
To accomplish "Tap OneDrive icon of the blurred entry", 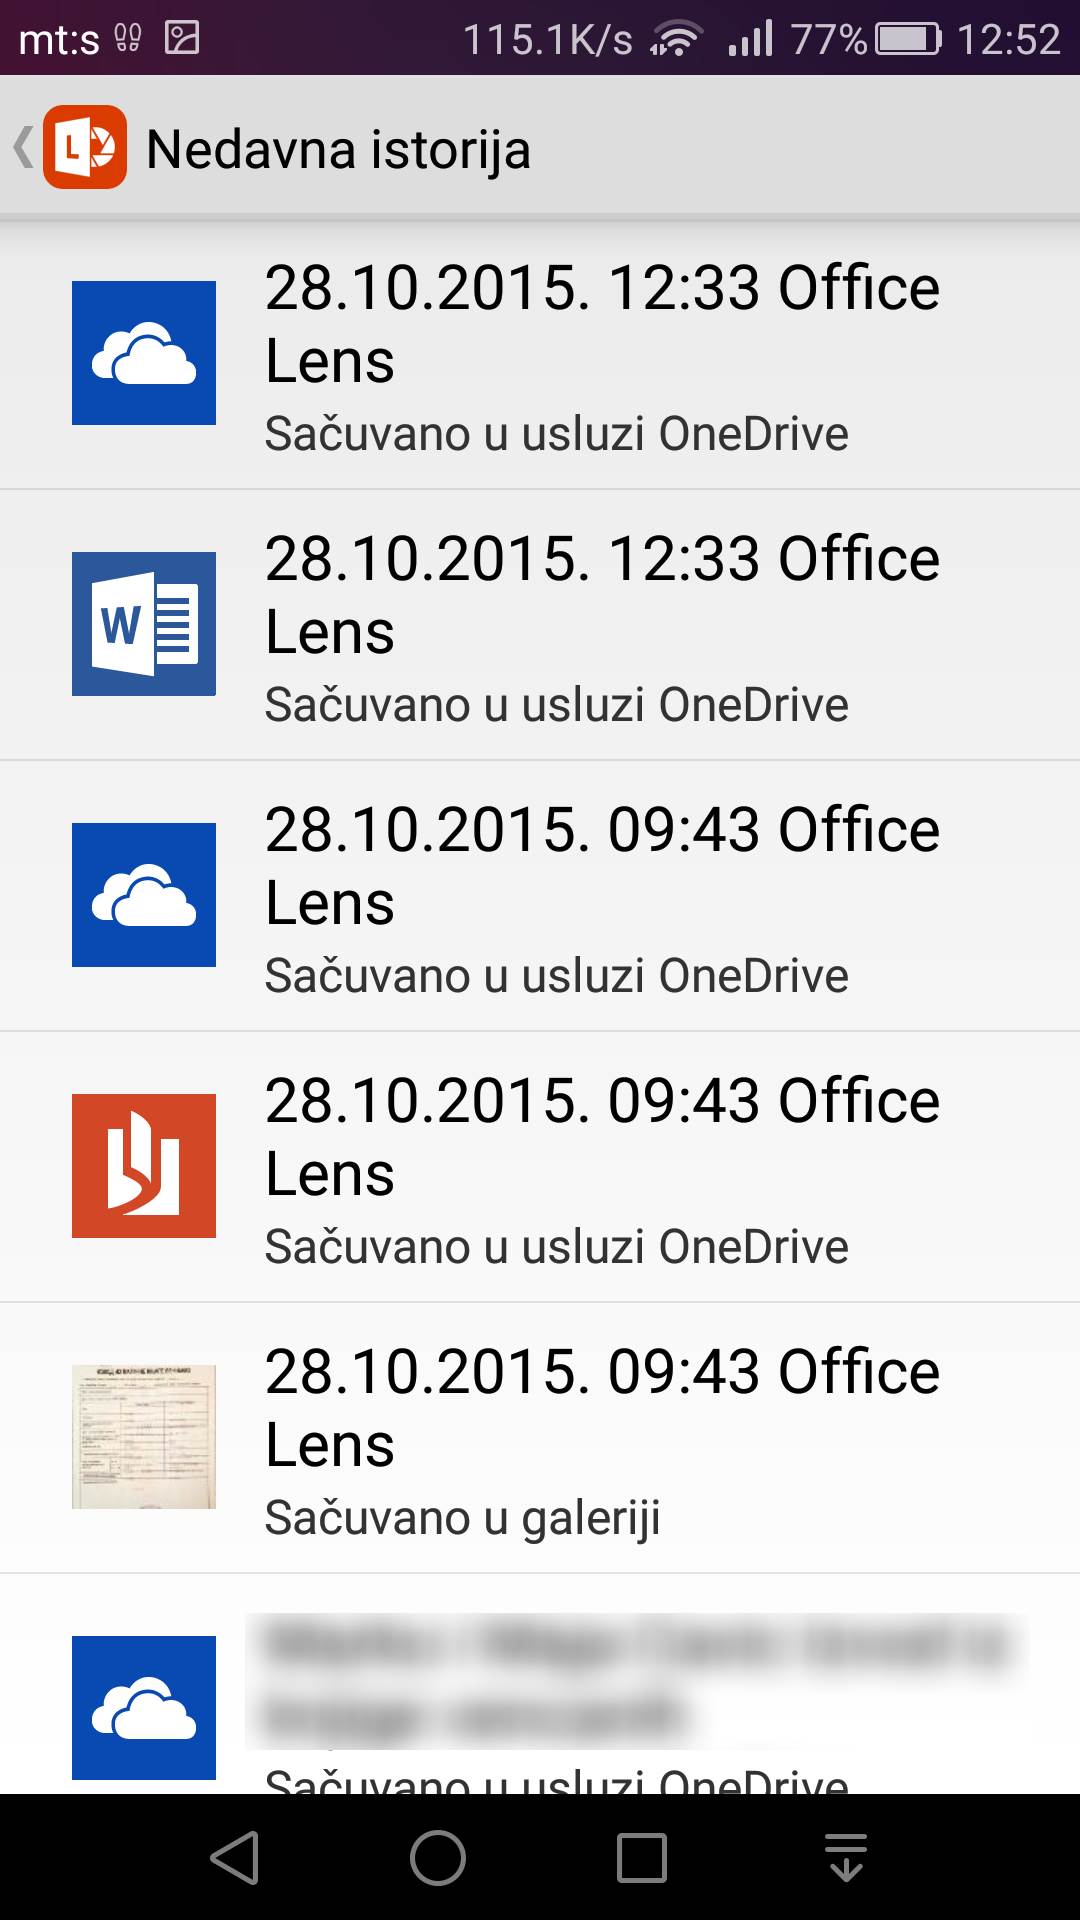I will [x=144, y=1708].
